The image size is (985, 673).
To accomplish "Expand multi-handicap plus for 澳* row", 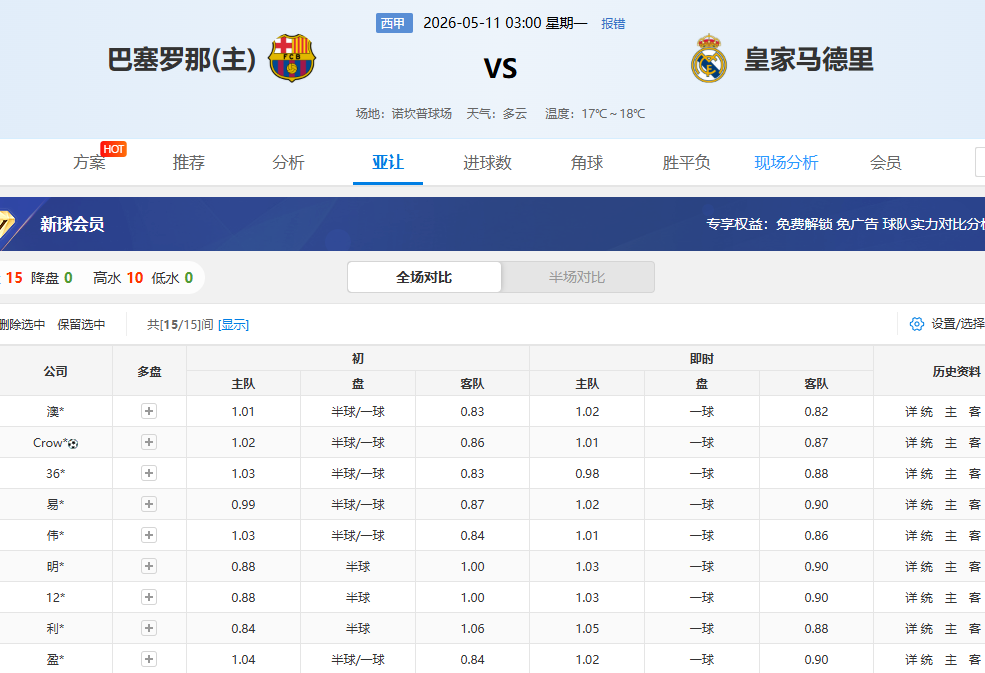I will coord(149,412).
